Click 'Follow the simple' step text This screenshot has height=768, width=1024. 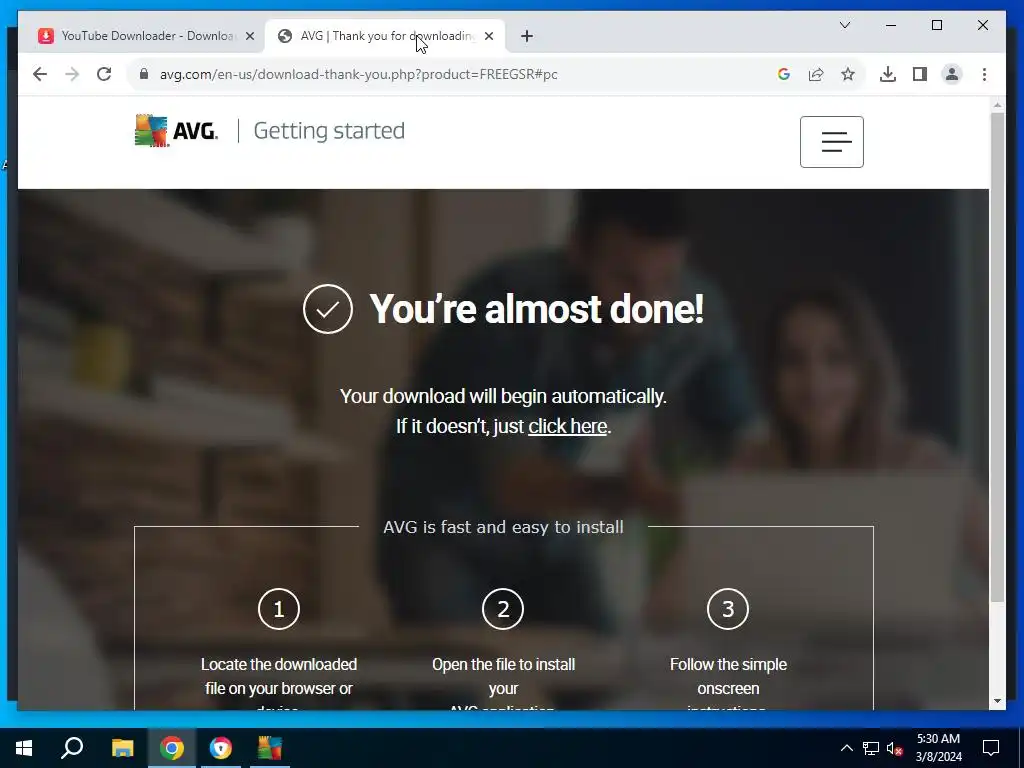(x=728, y=664)
